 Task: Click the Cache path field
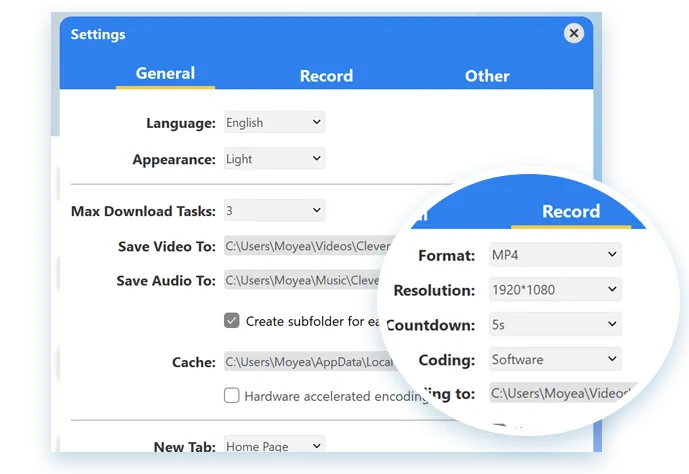pos(310,362)
